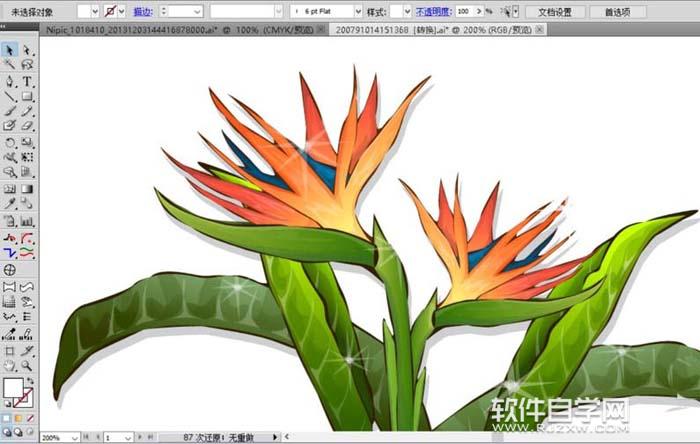700x444 pixels.
Task: Click the 描边 stroke link
Action: (x=143, y=12)
